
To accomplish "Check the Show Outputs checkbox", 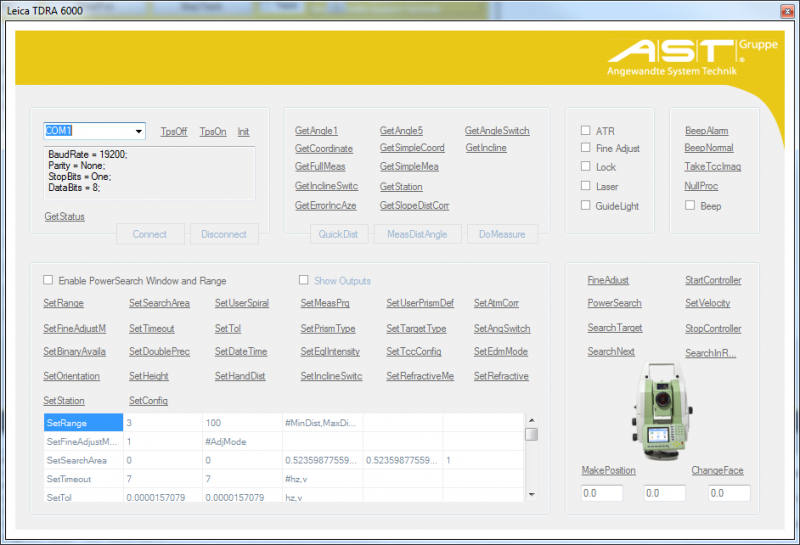I will click(304, 280).
